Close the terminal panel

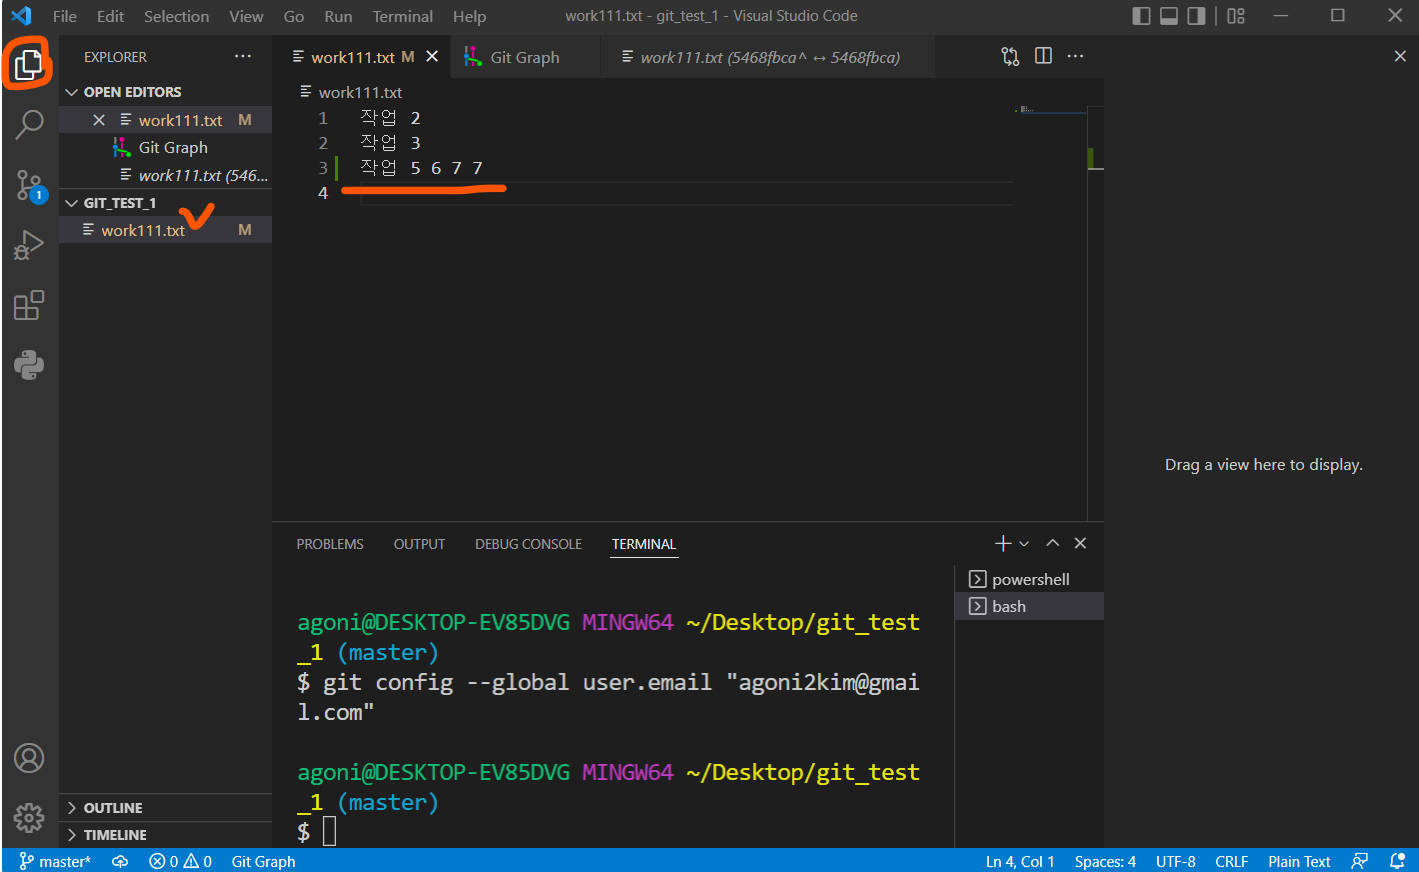click(1080, 543)
